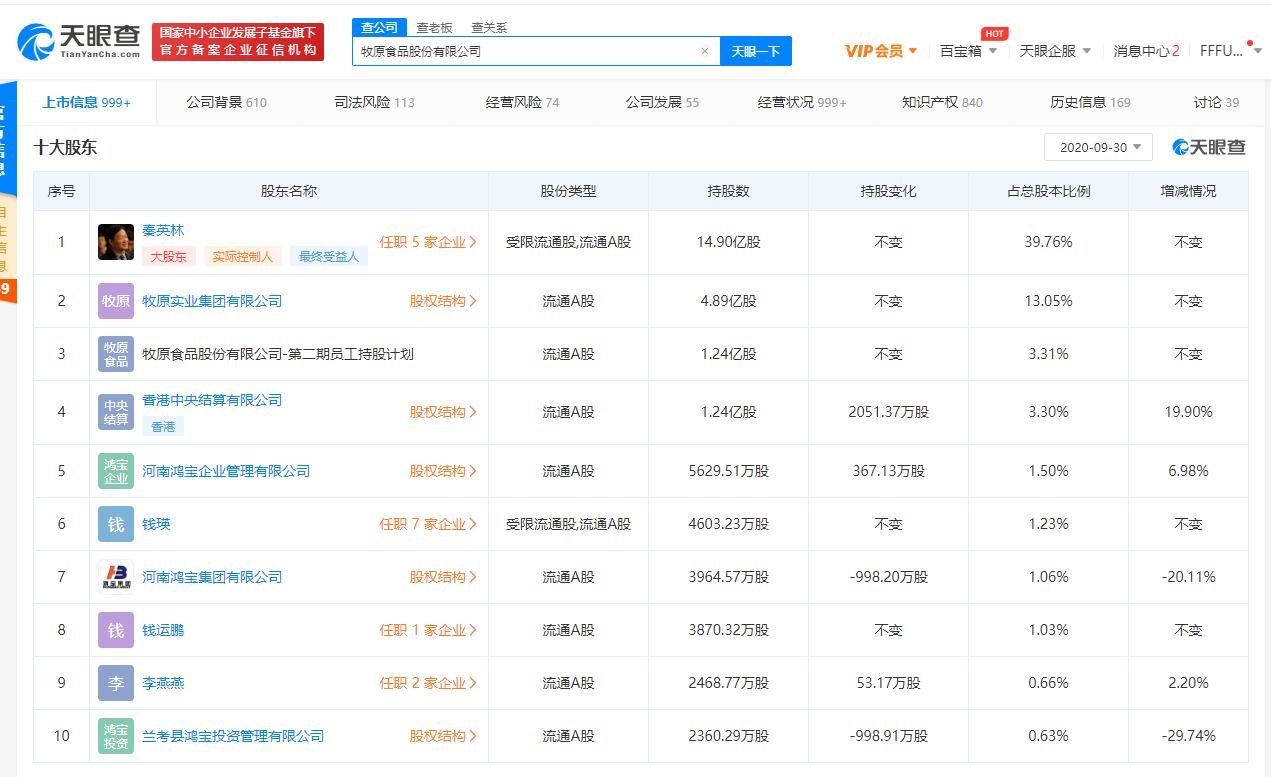
Task: Select the 上市信息 tab
Action: [x=86, y=102]
